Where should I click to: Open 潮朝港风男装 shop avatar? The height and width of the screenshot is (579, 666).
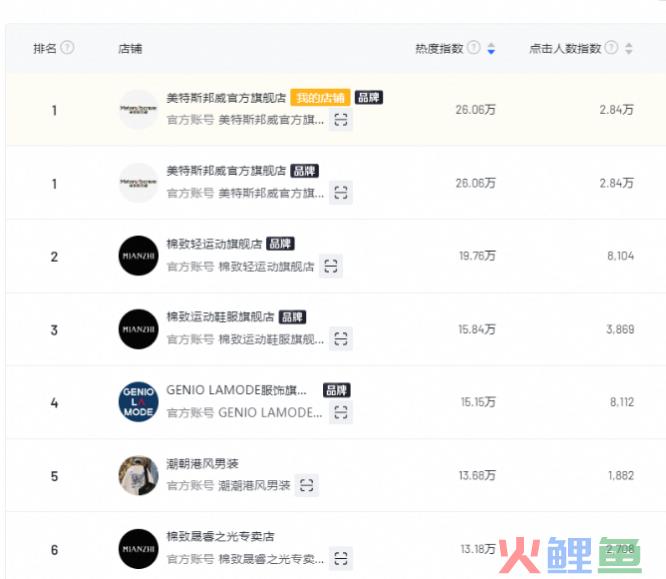(x=138, y=476)
